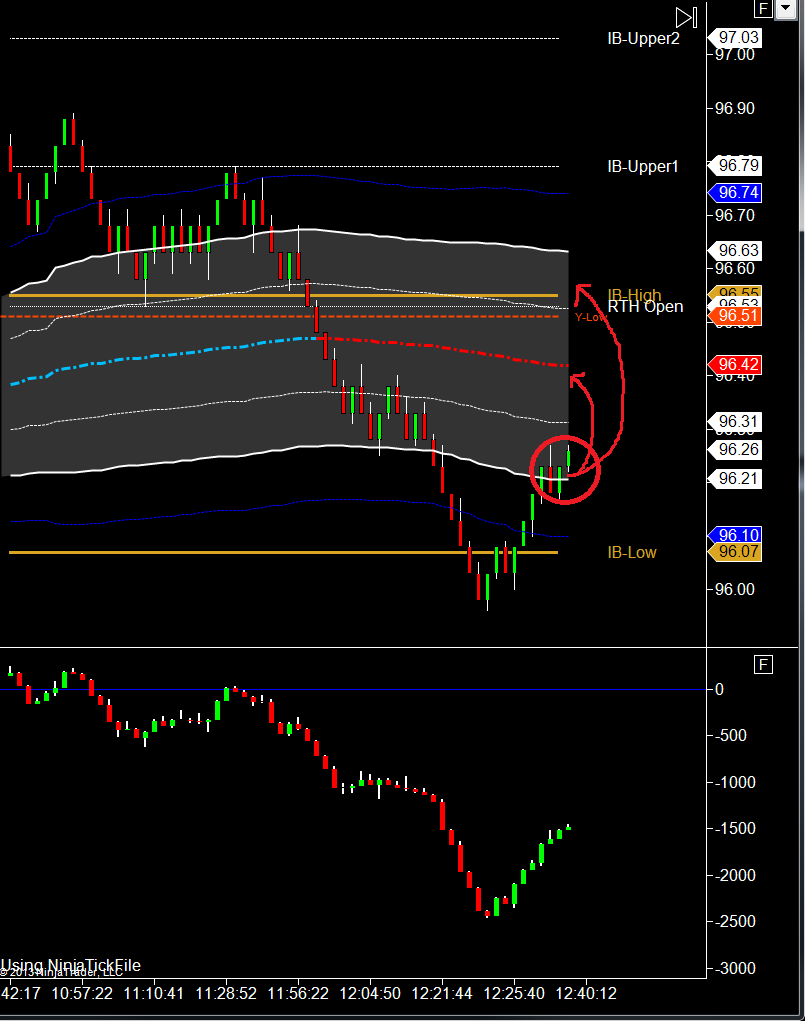Select the IB-Upper2 line label
This screenshot has width=805, height=1021.
click(x=643, y=38)
